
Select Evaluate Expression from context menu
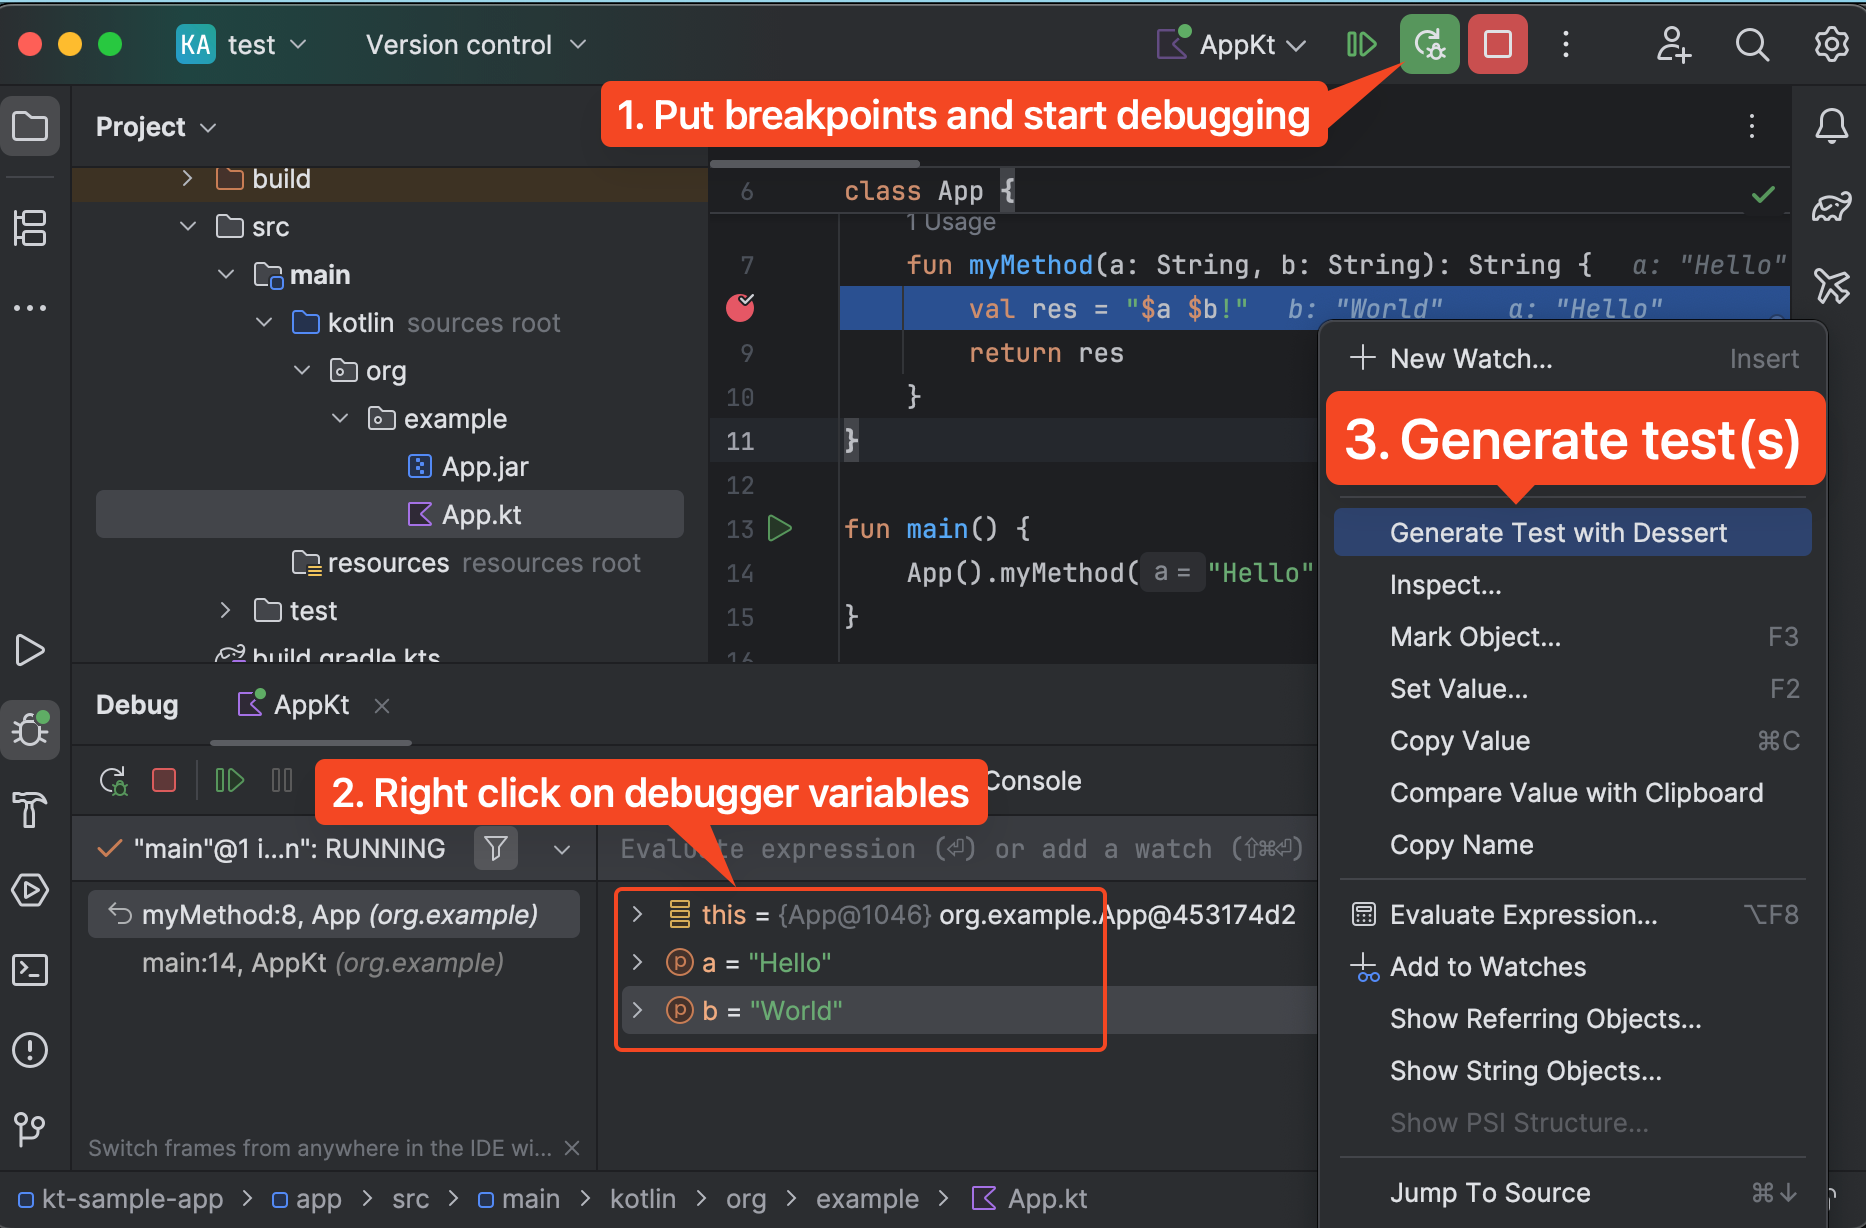[1523, 915]
